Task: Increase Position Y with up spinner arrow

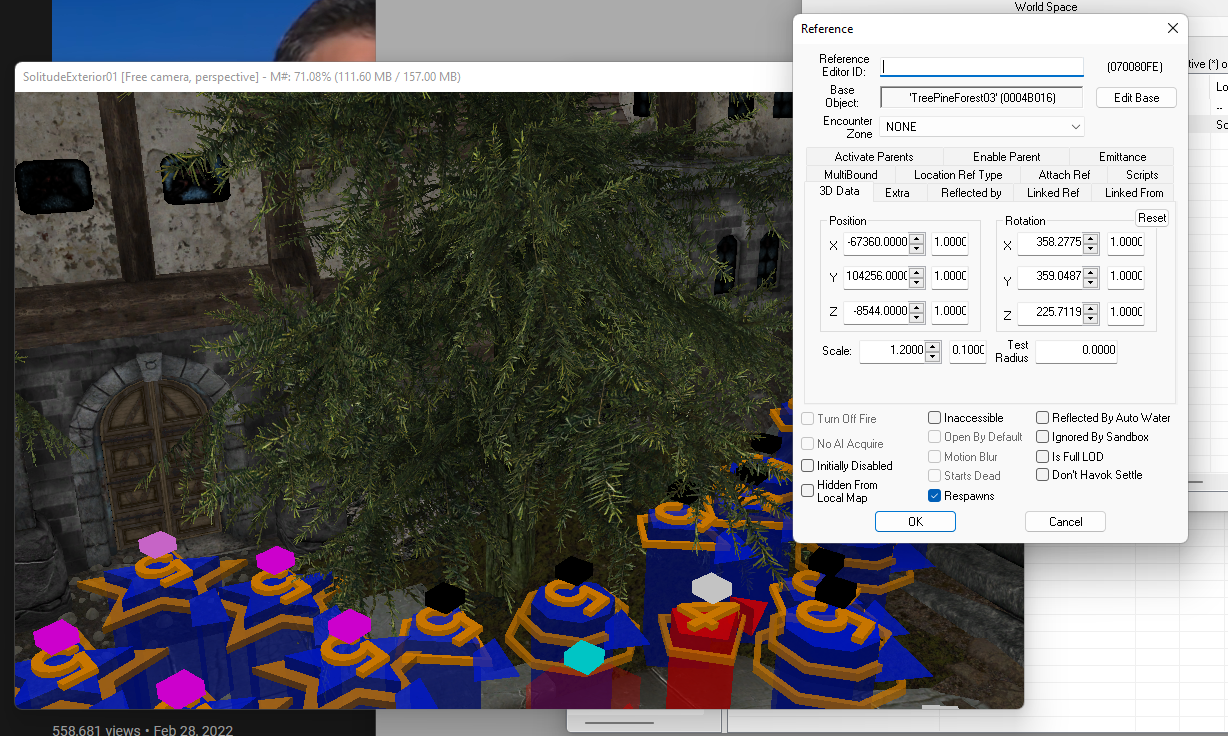Action: (x=917, y=271)
